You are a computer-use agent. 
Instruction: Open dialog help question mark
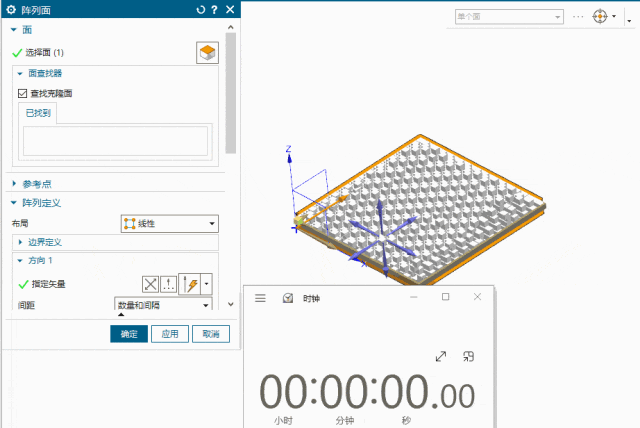[x=214, y=10]
